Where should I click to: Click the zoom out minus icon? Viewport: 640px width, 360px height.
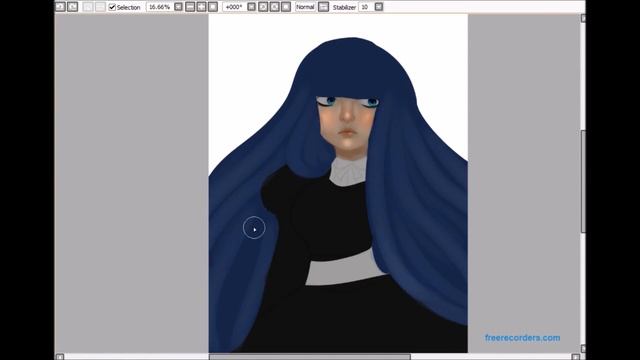click(x=190, y=7)
